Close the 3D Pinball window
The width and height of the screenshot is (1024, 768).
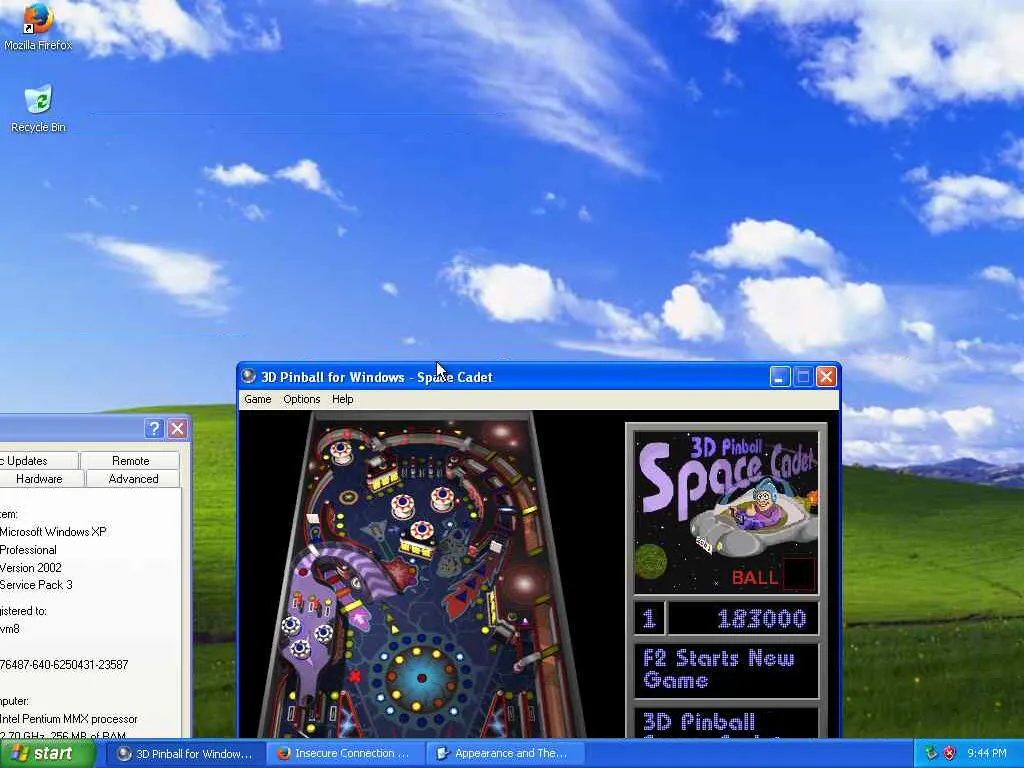click(x=826, y=377)
